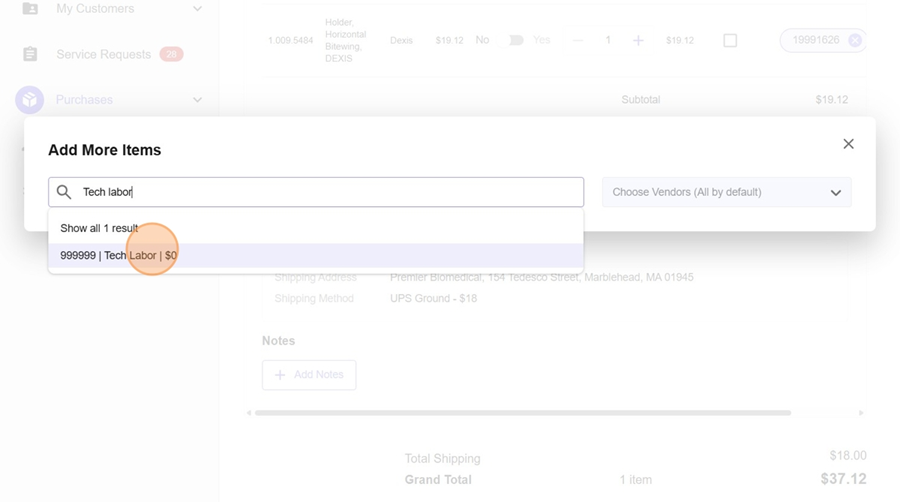Image resolution: width=900 pixels, height=502 pixels.
Task: Open the Service Requests sidebar link
Action: coord(103,54)
